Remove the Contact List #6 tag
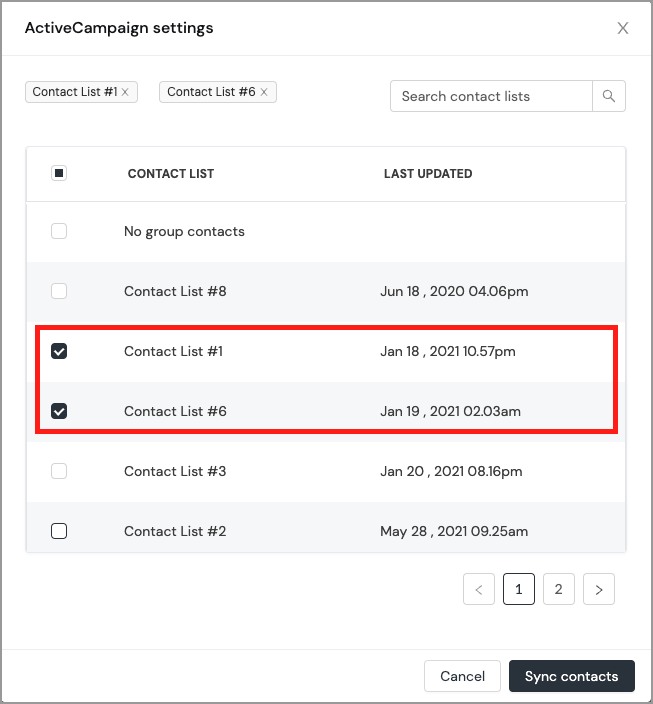 pyautogui.click(x=264, y=92)
